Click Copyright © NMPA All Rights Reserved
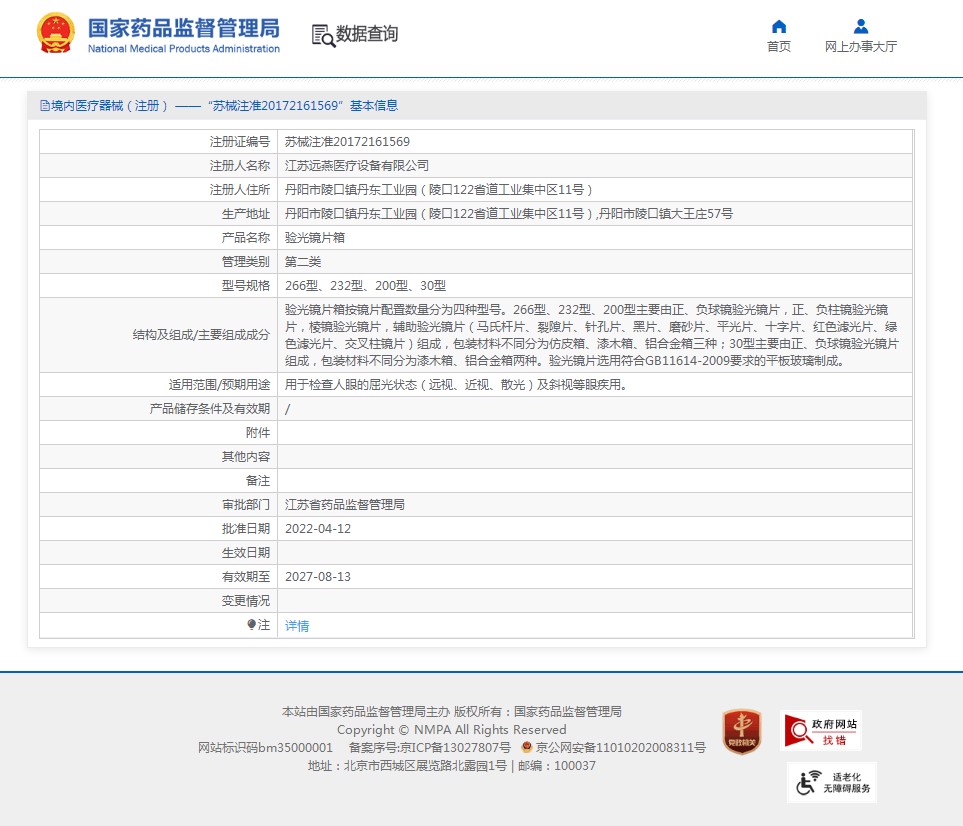Viewport: 963px width, 826px height. [451, 730]
